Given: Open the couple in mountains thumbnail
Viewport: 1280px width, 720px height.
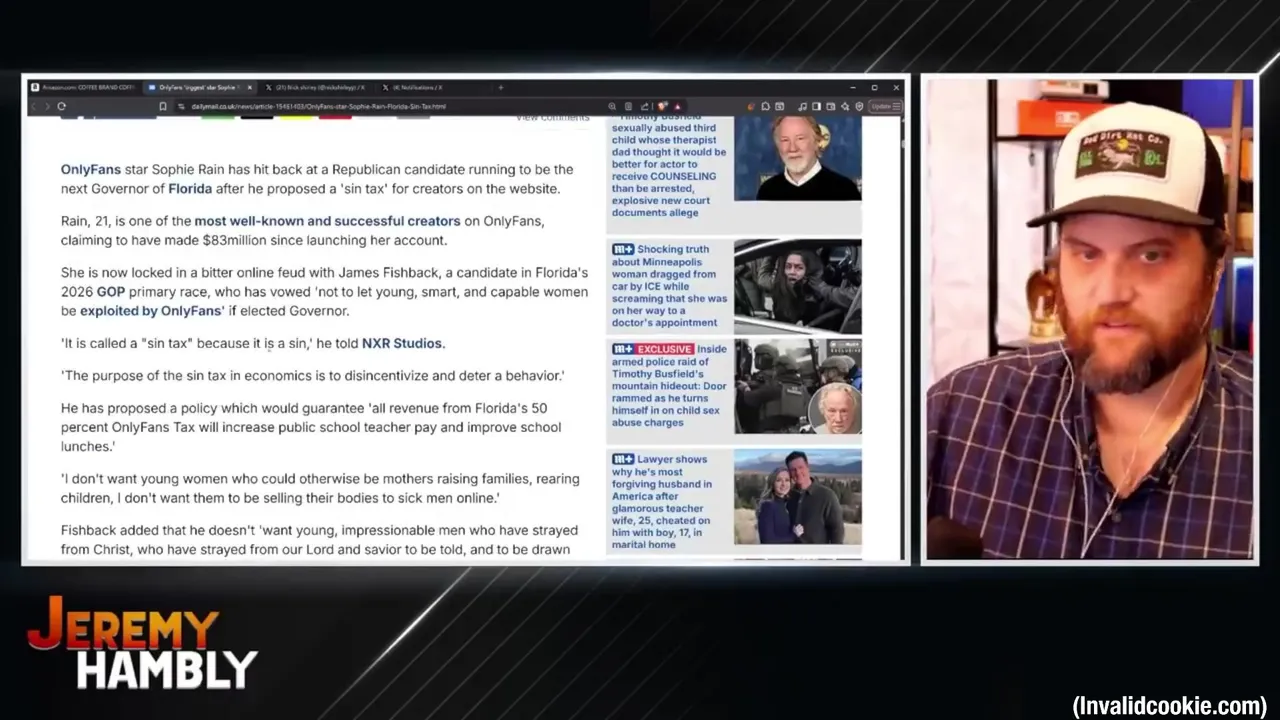Looking at the screenshot, I should [x=798, y=497].
